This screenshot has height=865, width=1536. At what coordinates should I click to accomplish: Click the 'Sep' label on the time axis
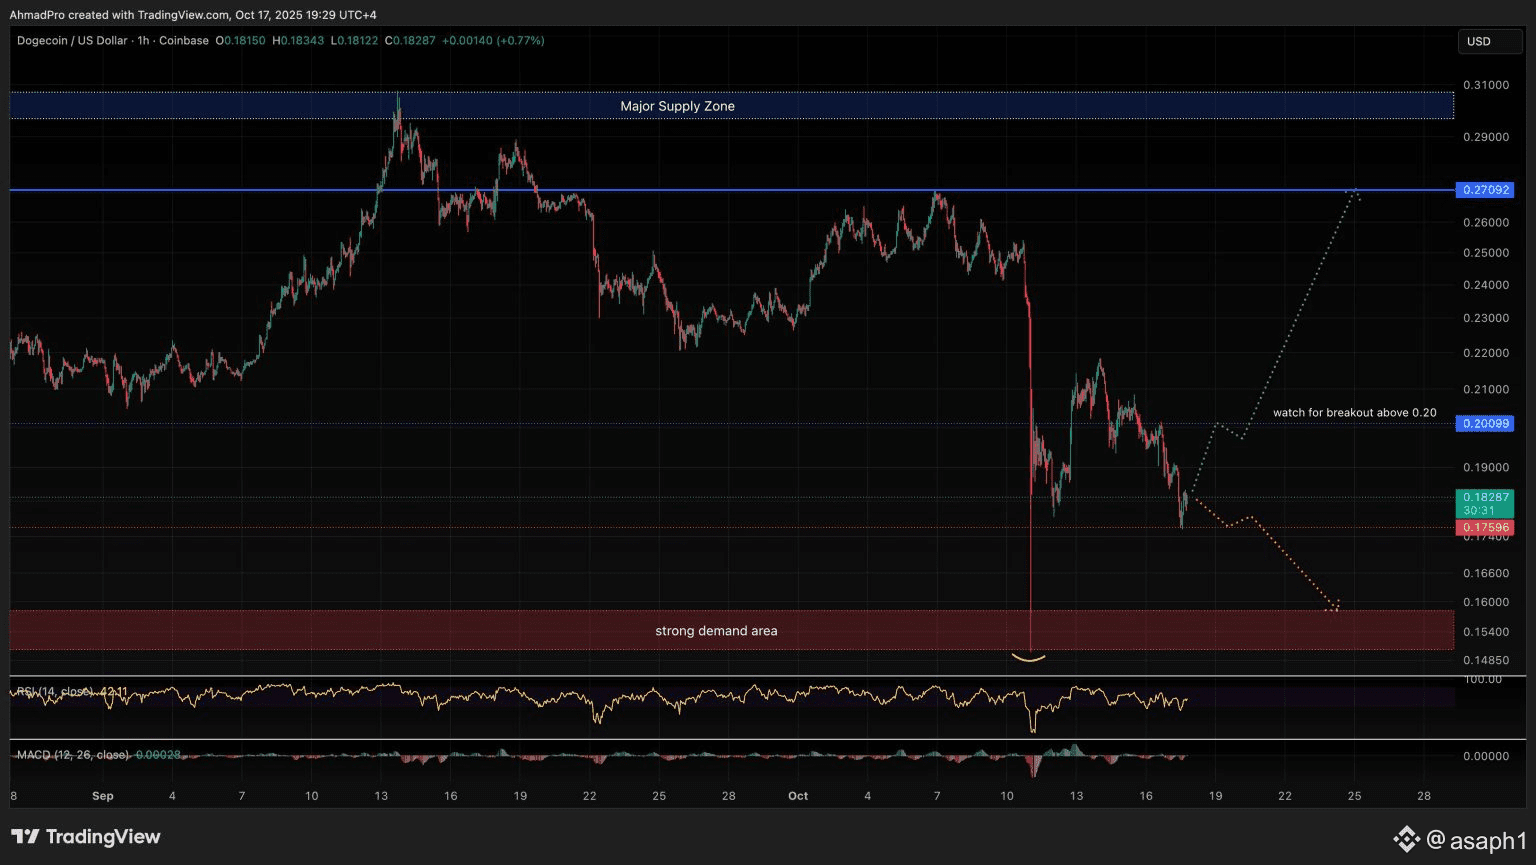click(102, 796)
